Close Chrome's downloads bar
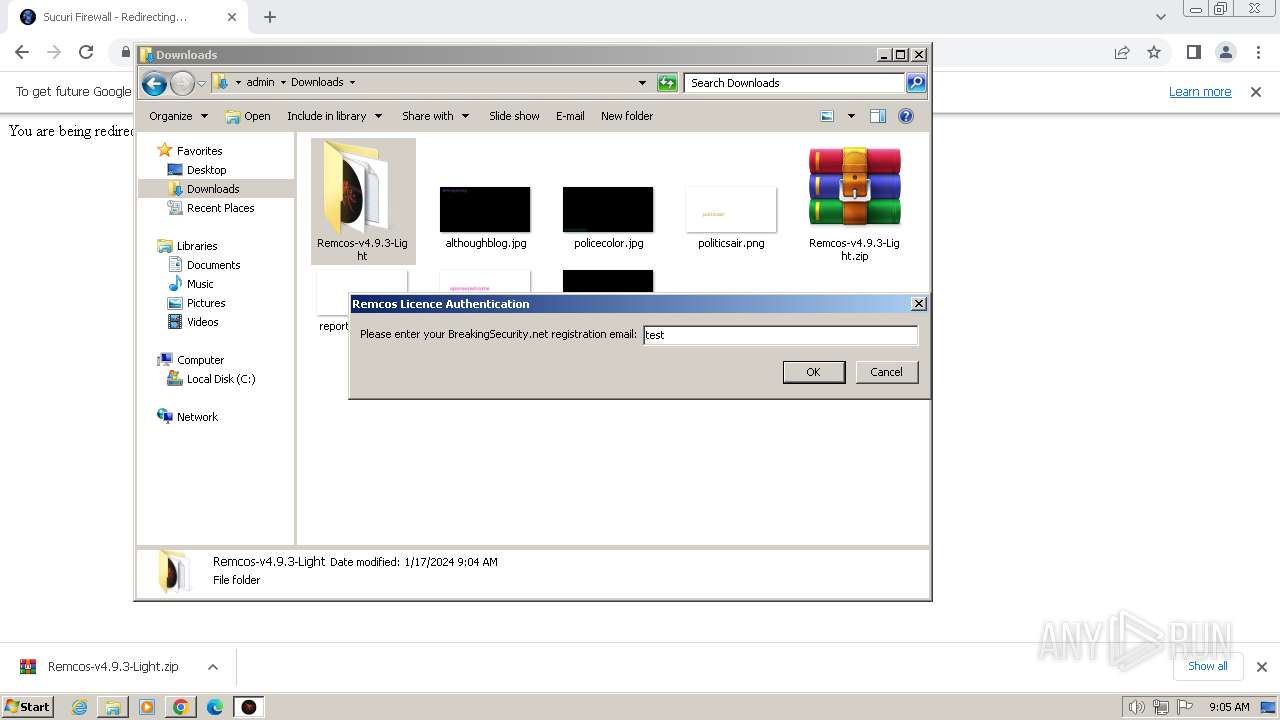The image size is (1280, 720). (x=1261, y=667)
